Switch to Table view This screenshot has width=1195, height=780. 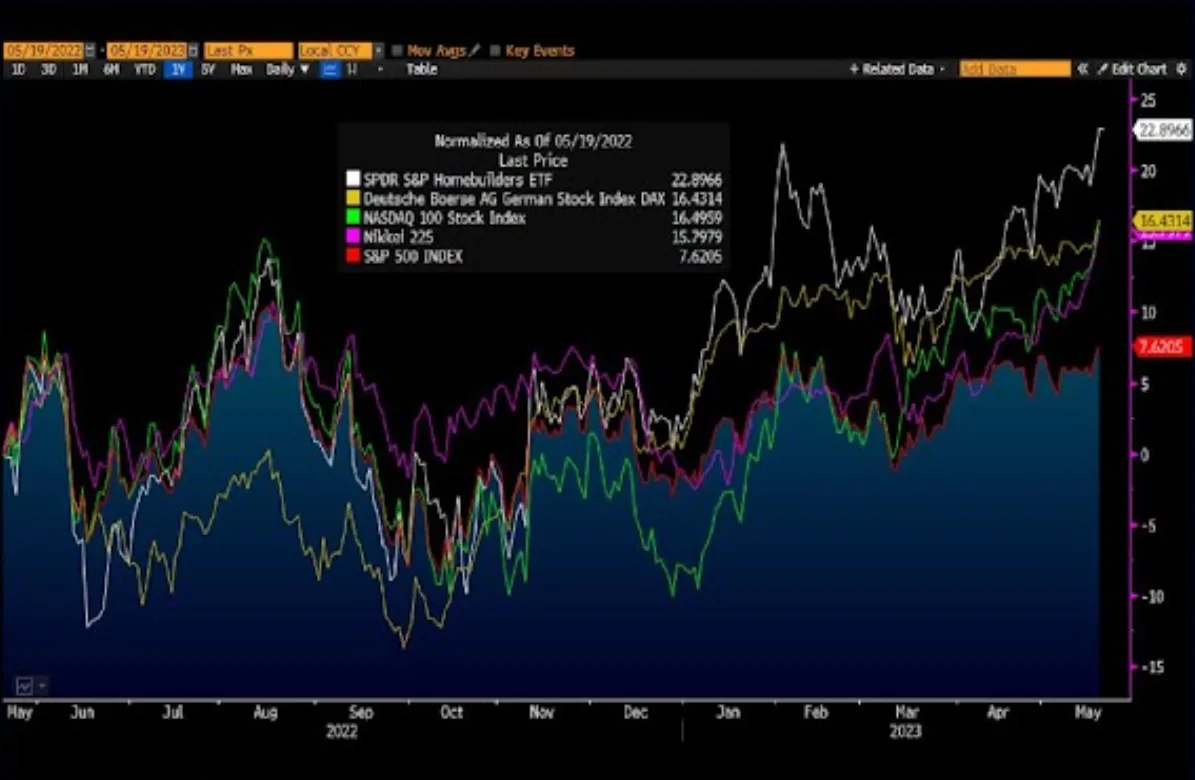[x=421, y=69]
